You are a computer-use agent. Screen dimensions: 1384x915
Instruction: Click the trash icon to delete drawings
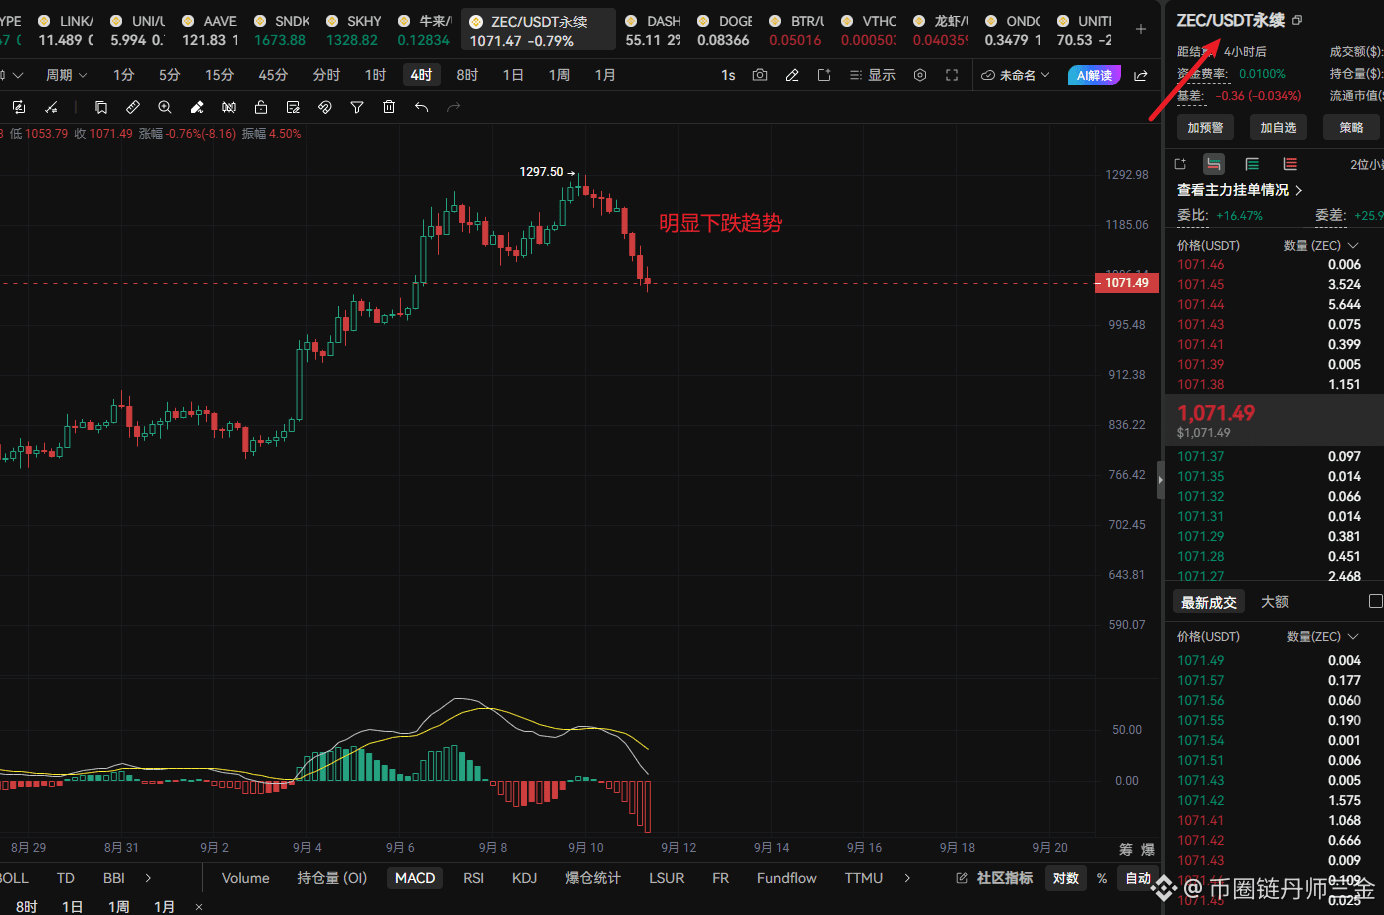pos(389,107)
